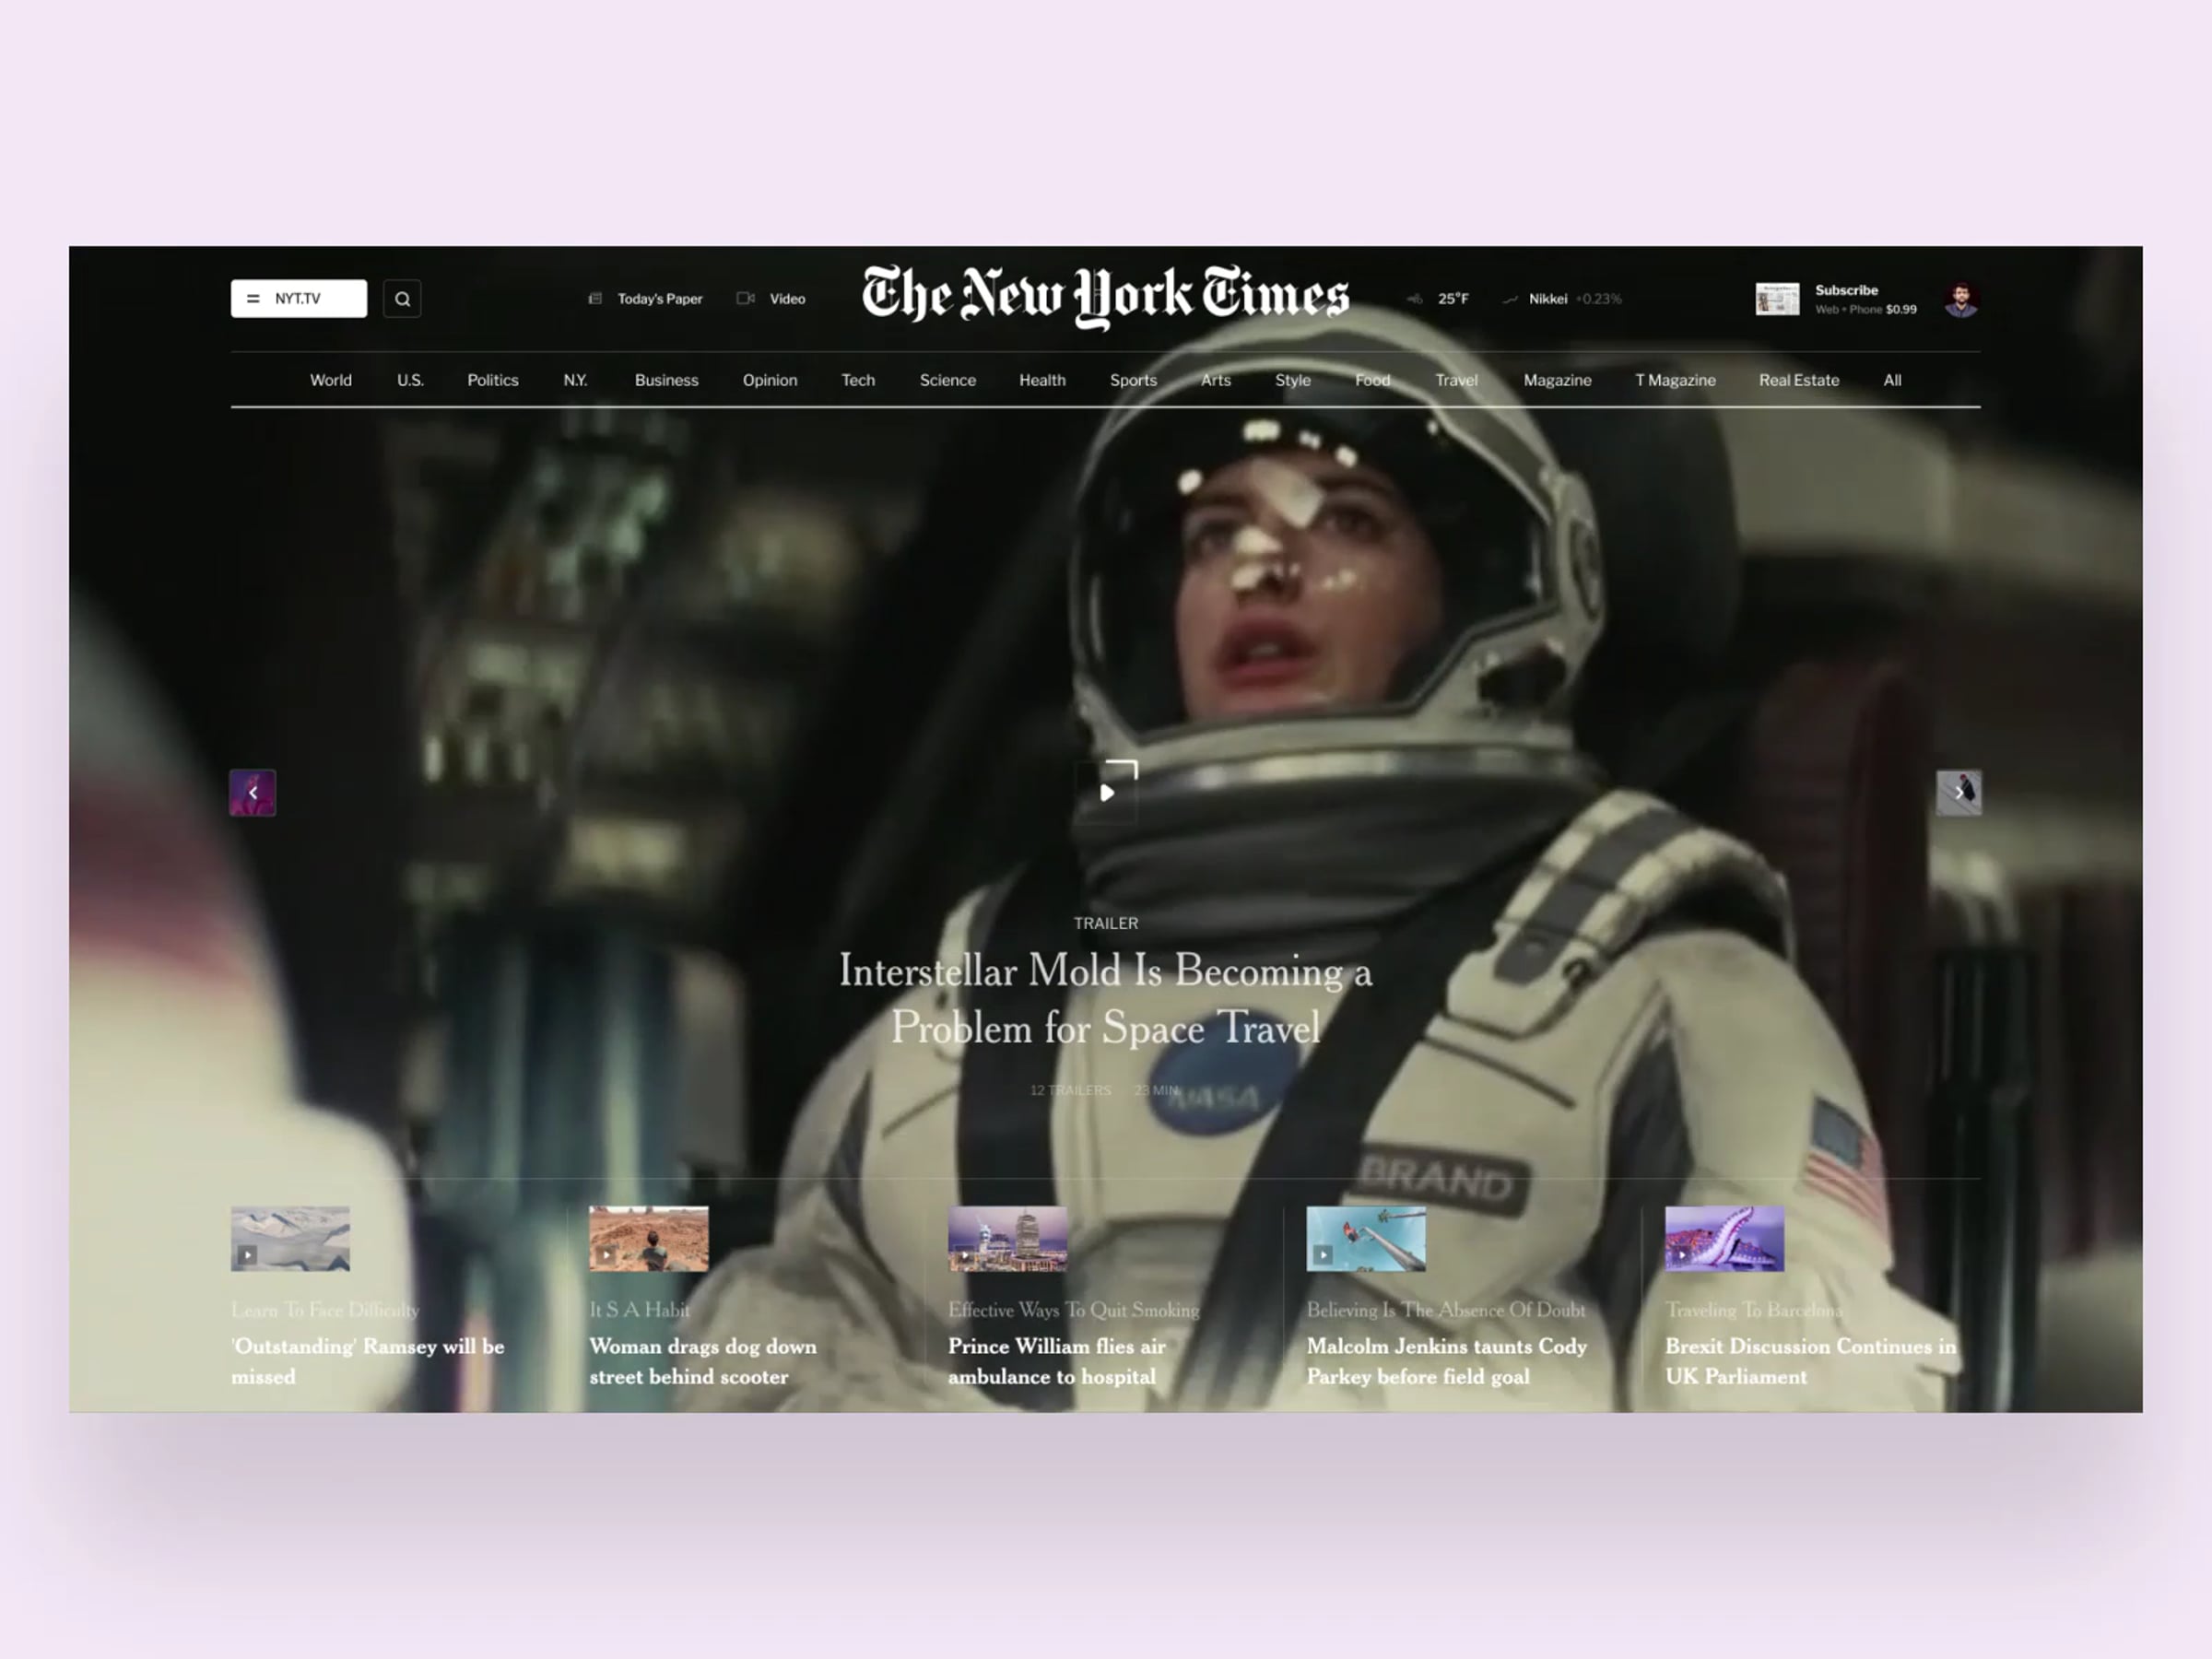Open the U.S. section

(410, 380)
